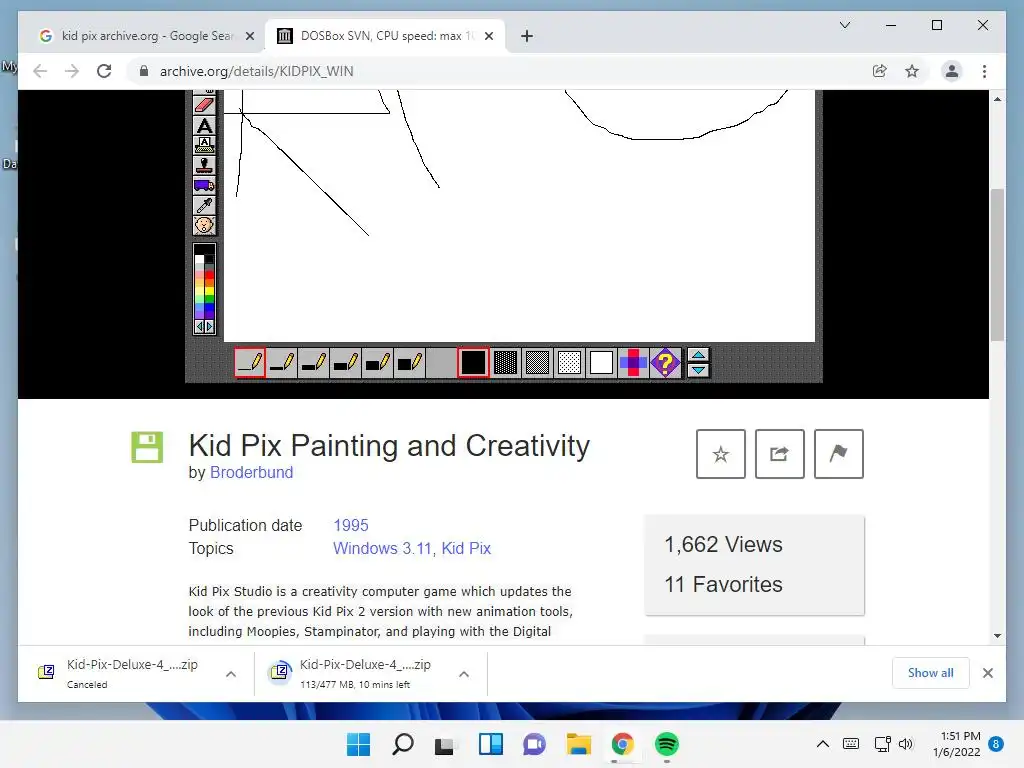Screen dimensions: 1024x768
Task: Choose the solid black fill pattern
Action: pyautogui.click(x=473, y=362)
